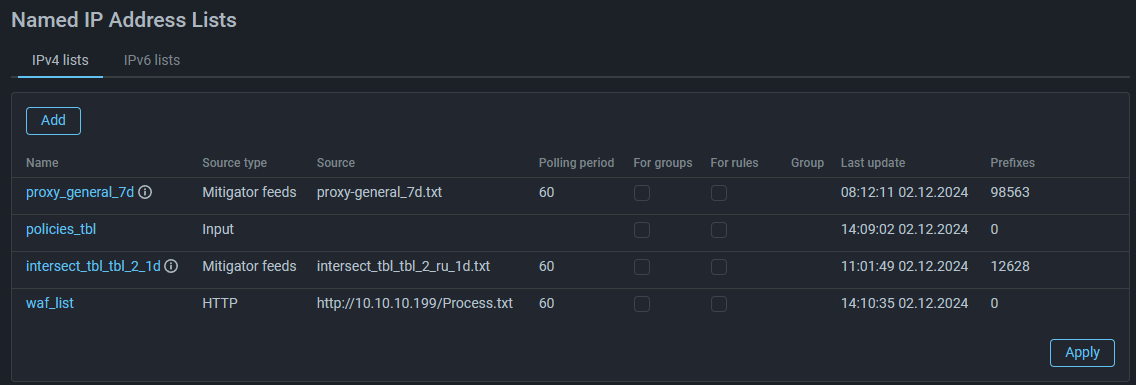Enable For rules checkbox for waf_list
The height and width of the screenshot is (385, 1136).
719,304
